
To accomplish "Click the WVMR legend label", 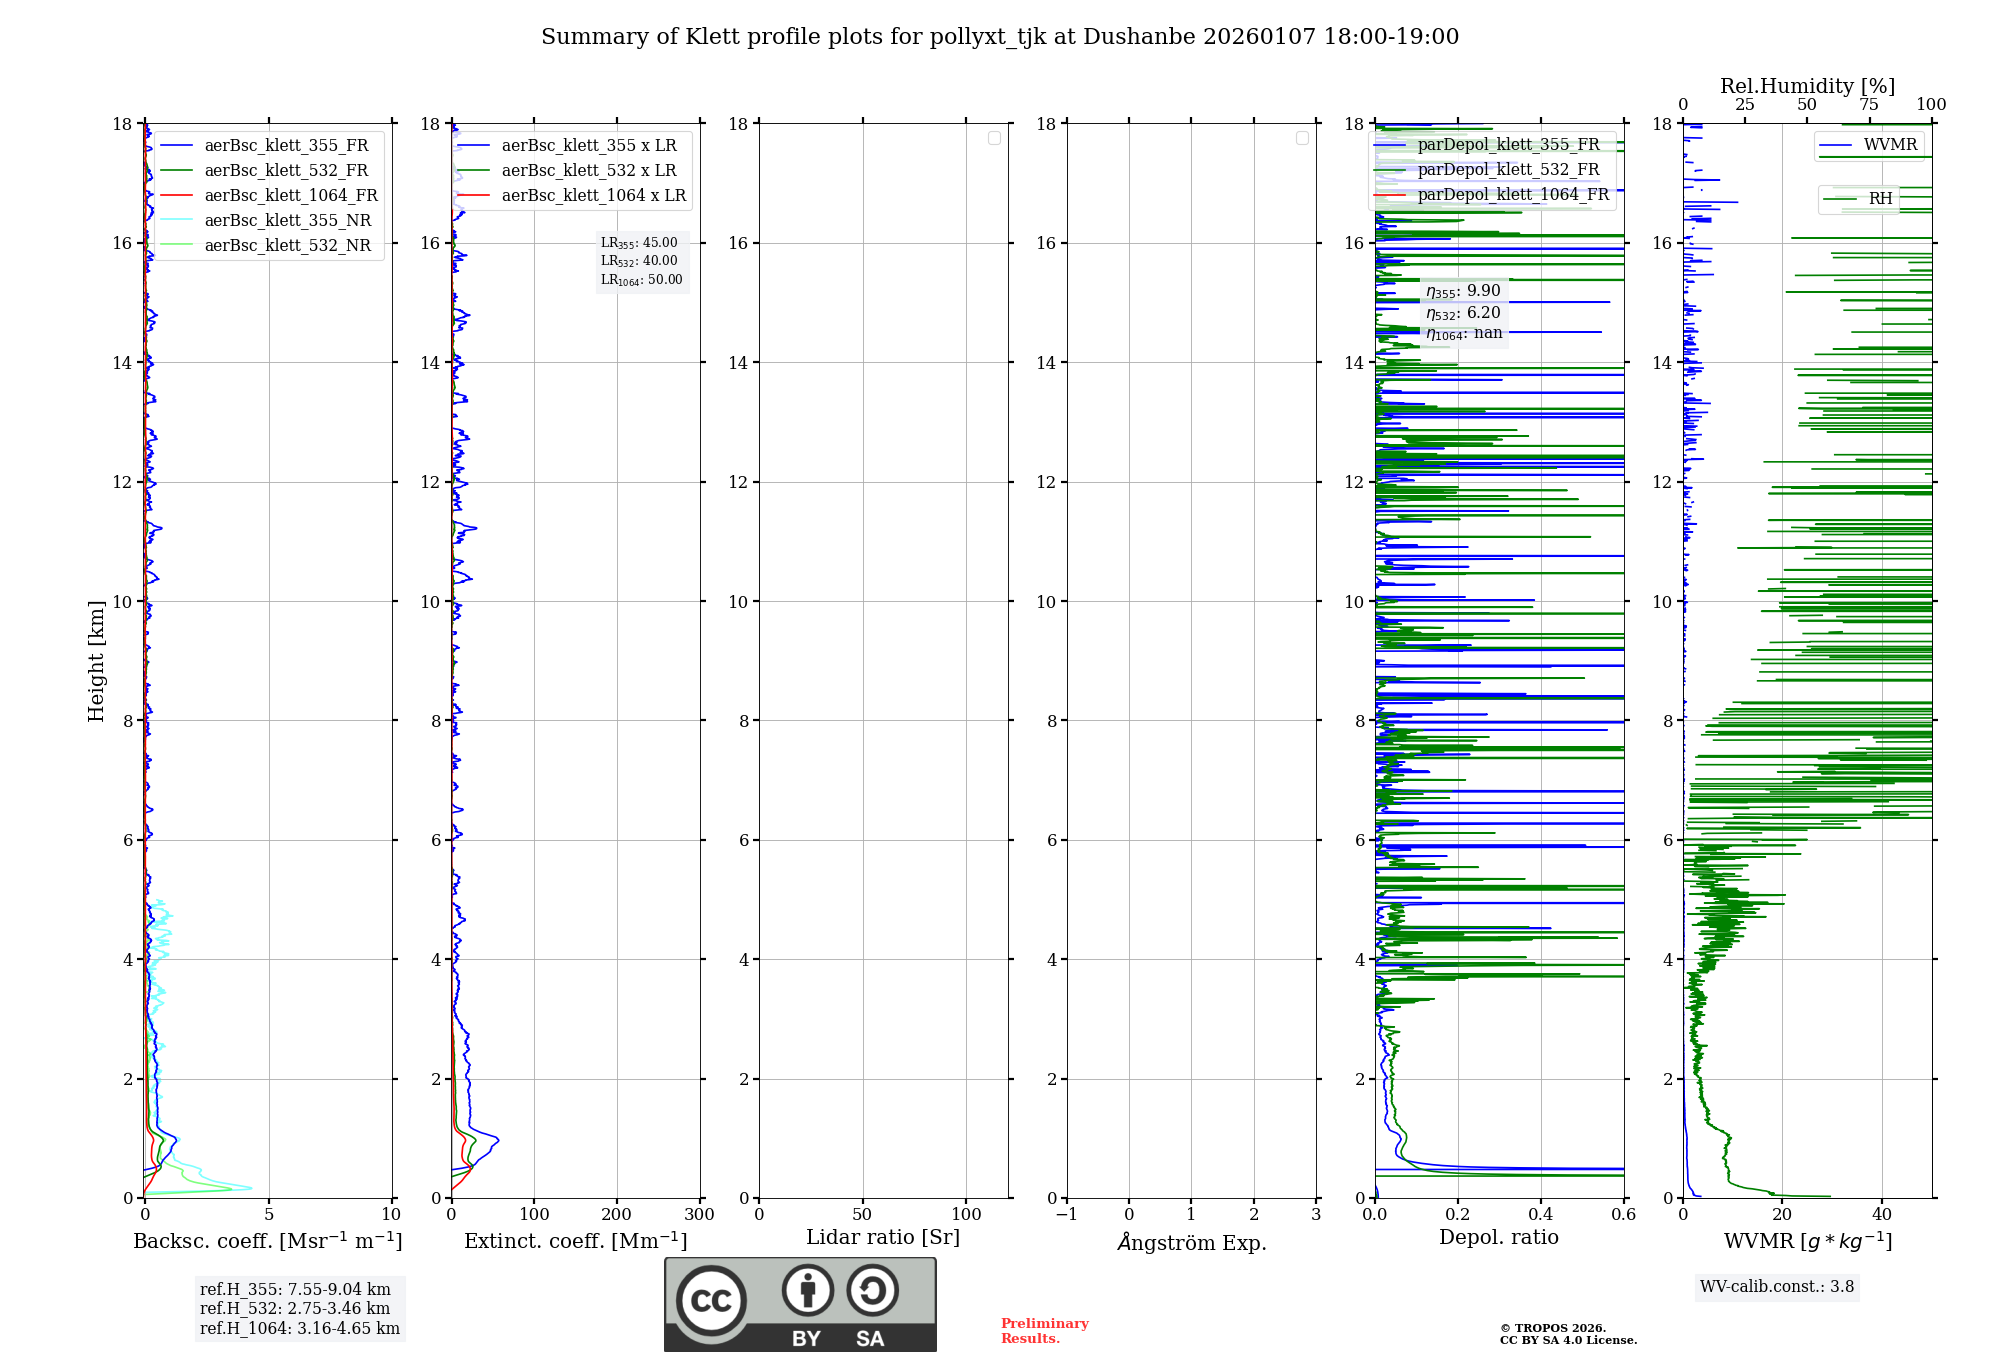I will (1890, 145).
